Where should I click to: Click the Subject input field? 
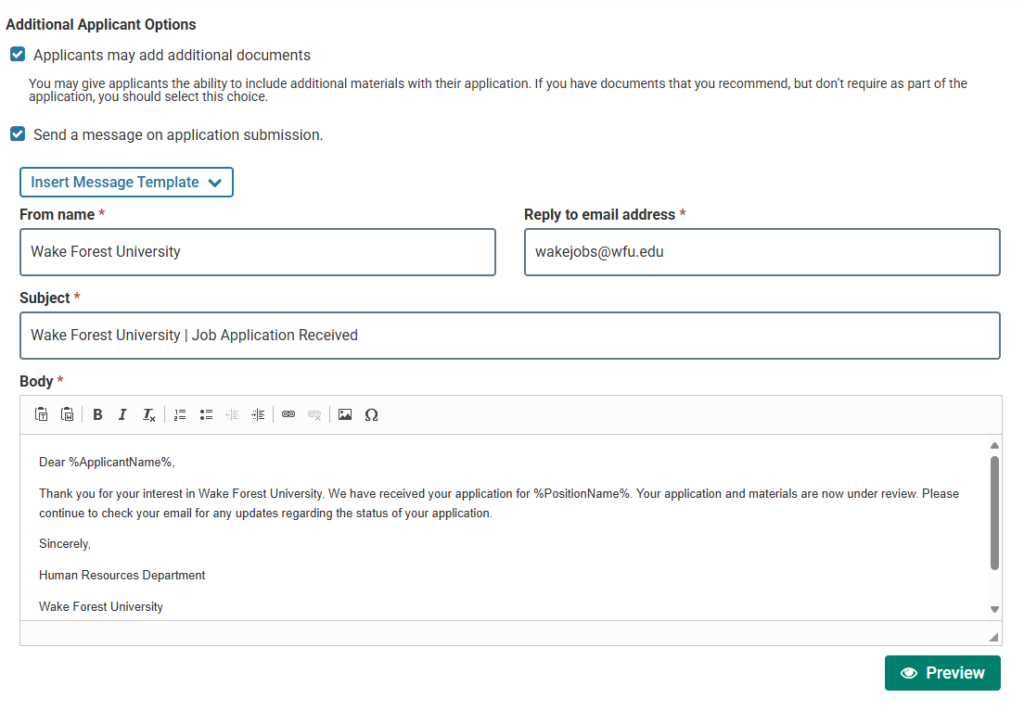tap(510, 336)
